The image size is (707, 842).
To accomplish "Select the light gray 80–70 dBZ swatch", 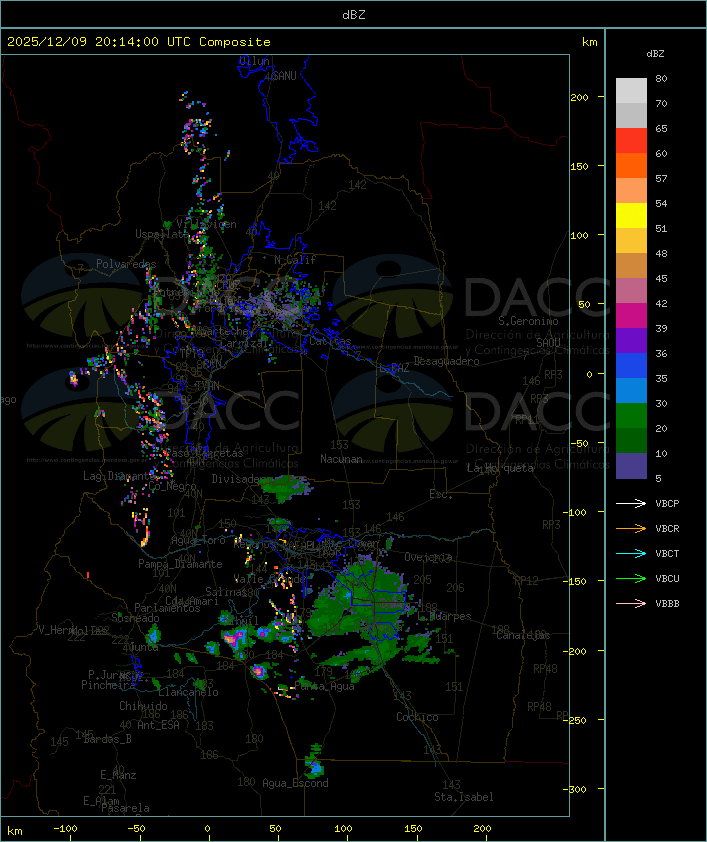I will 631,90.
